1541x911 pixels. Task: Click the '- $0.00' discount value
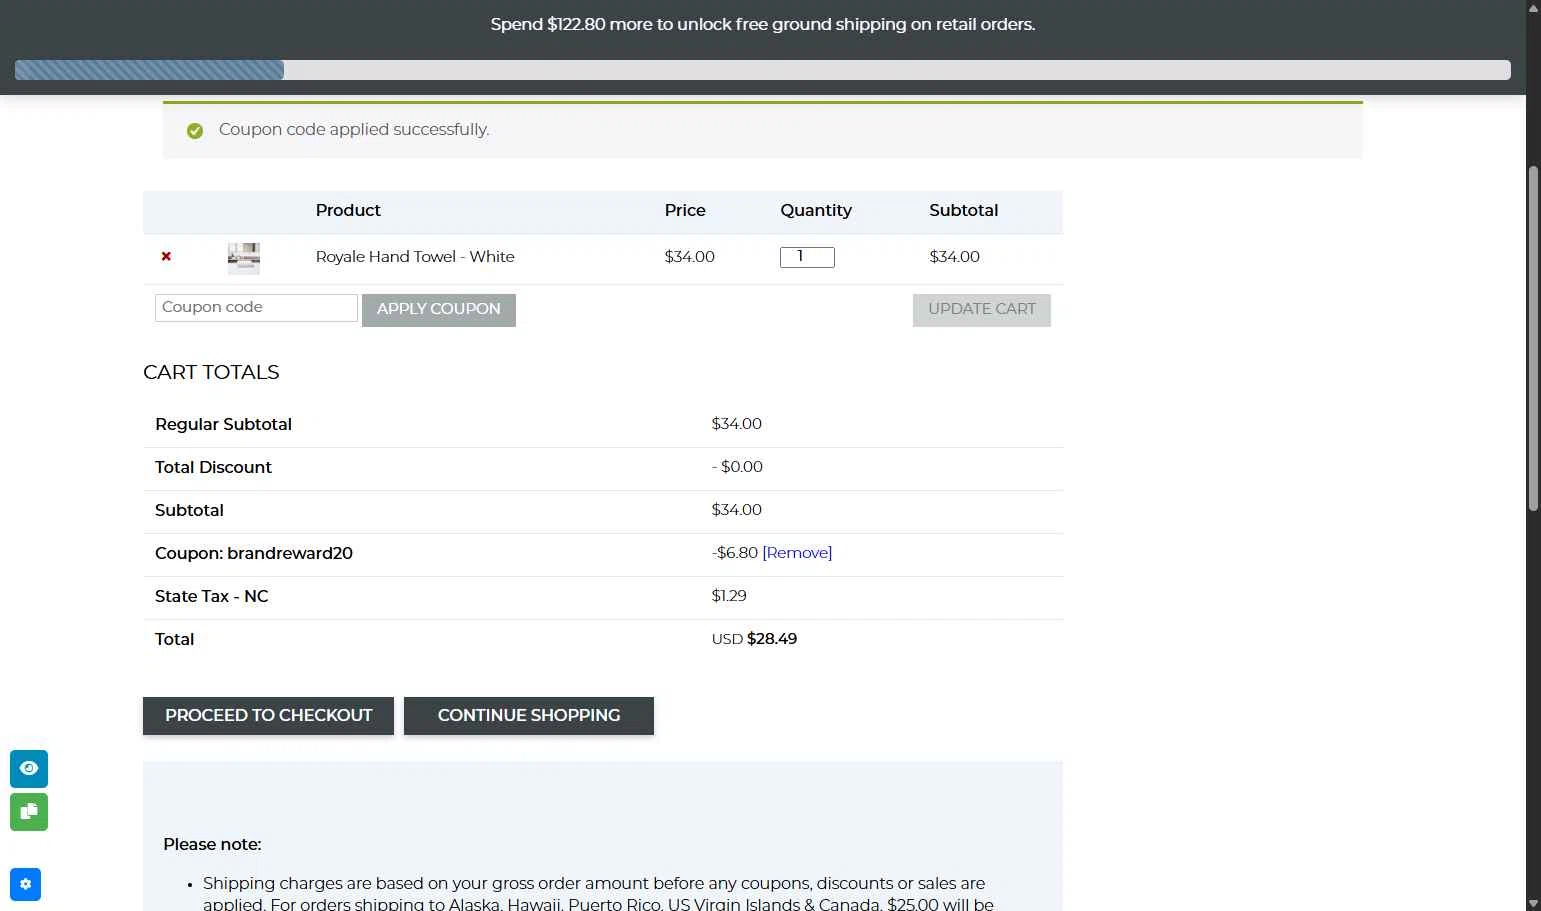coord(737,467)
